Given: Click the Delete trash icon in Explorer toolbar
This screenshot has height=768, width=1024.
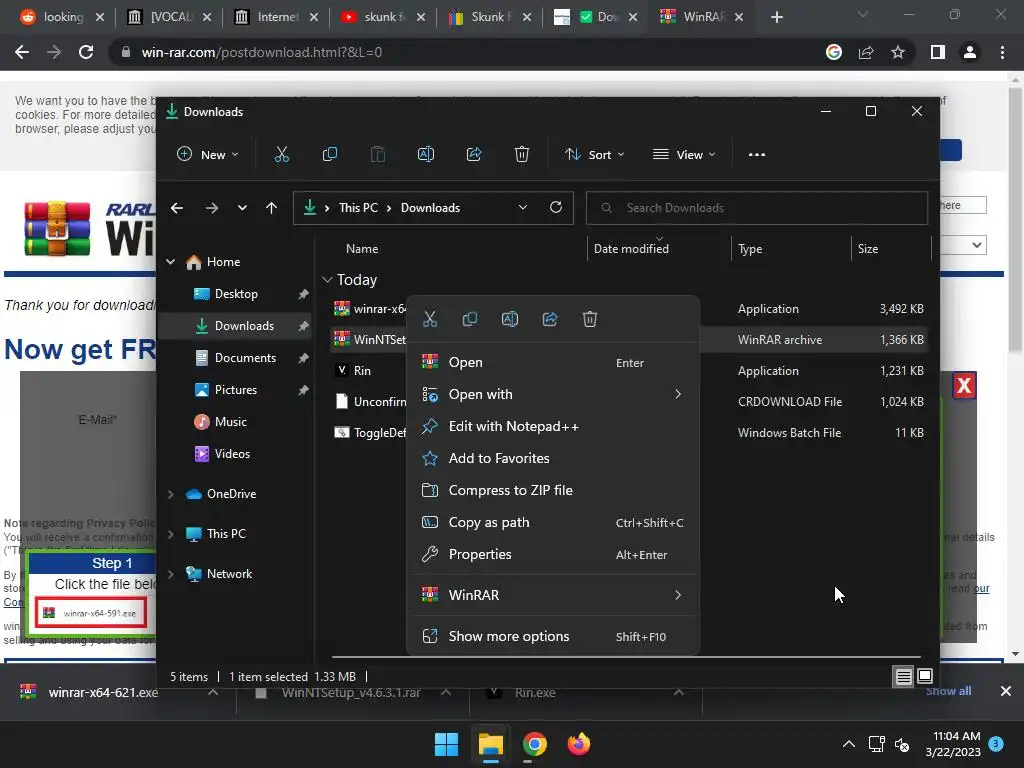Looking at the screenshot, I should coord(522,155).
